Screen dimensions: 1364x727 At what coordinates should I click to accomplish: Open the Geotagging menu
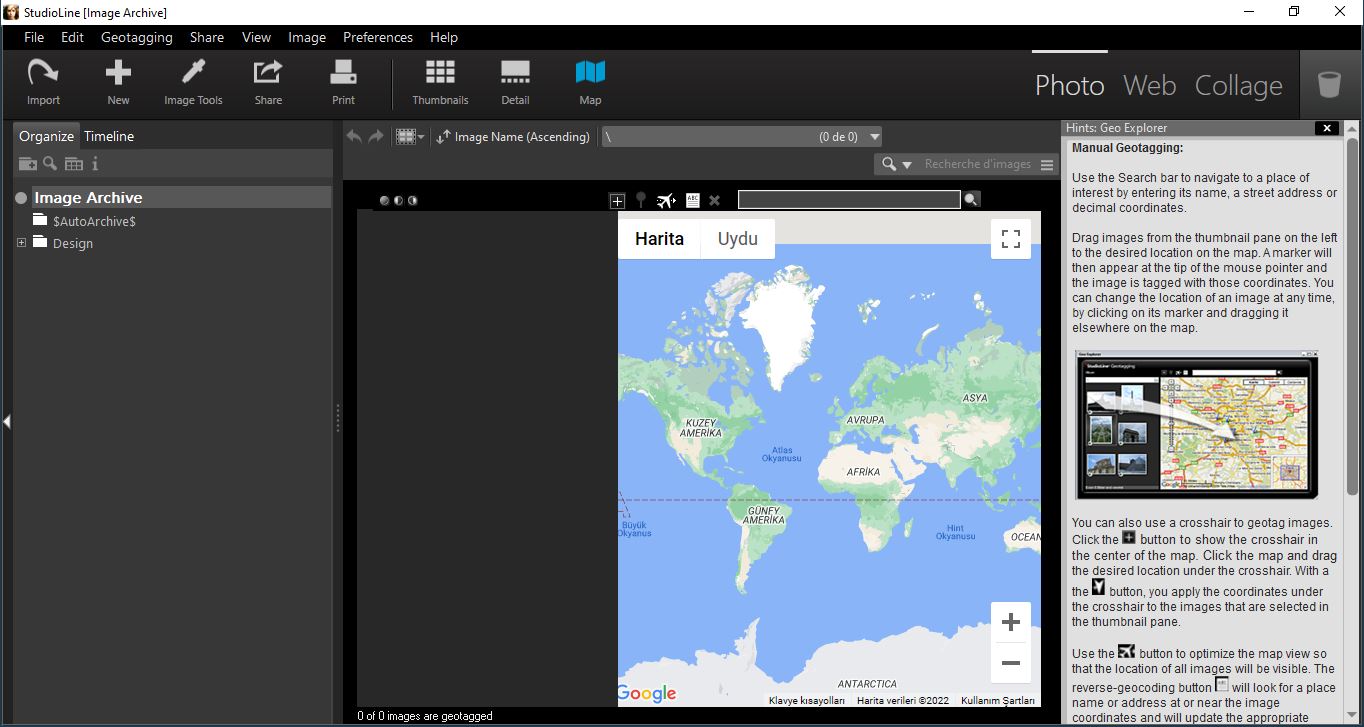(x=137, y=37)
